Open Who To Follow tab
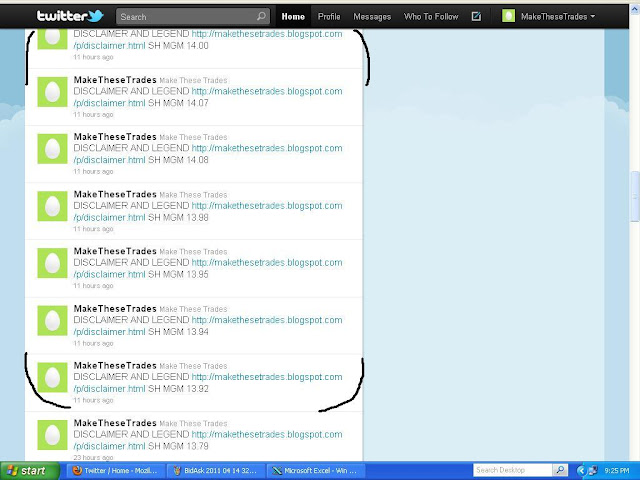Image resolution: width=640 pixels, height=480 pixels. (431, 17)
